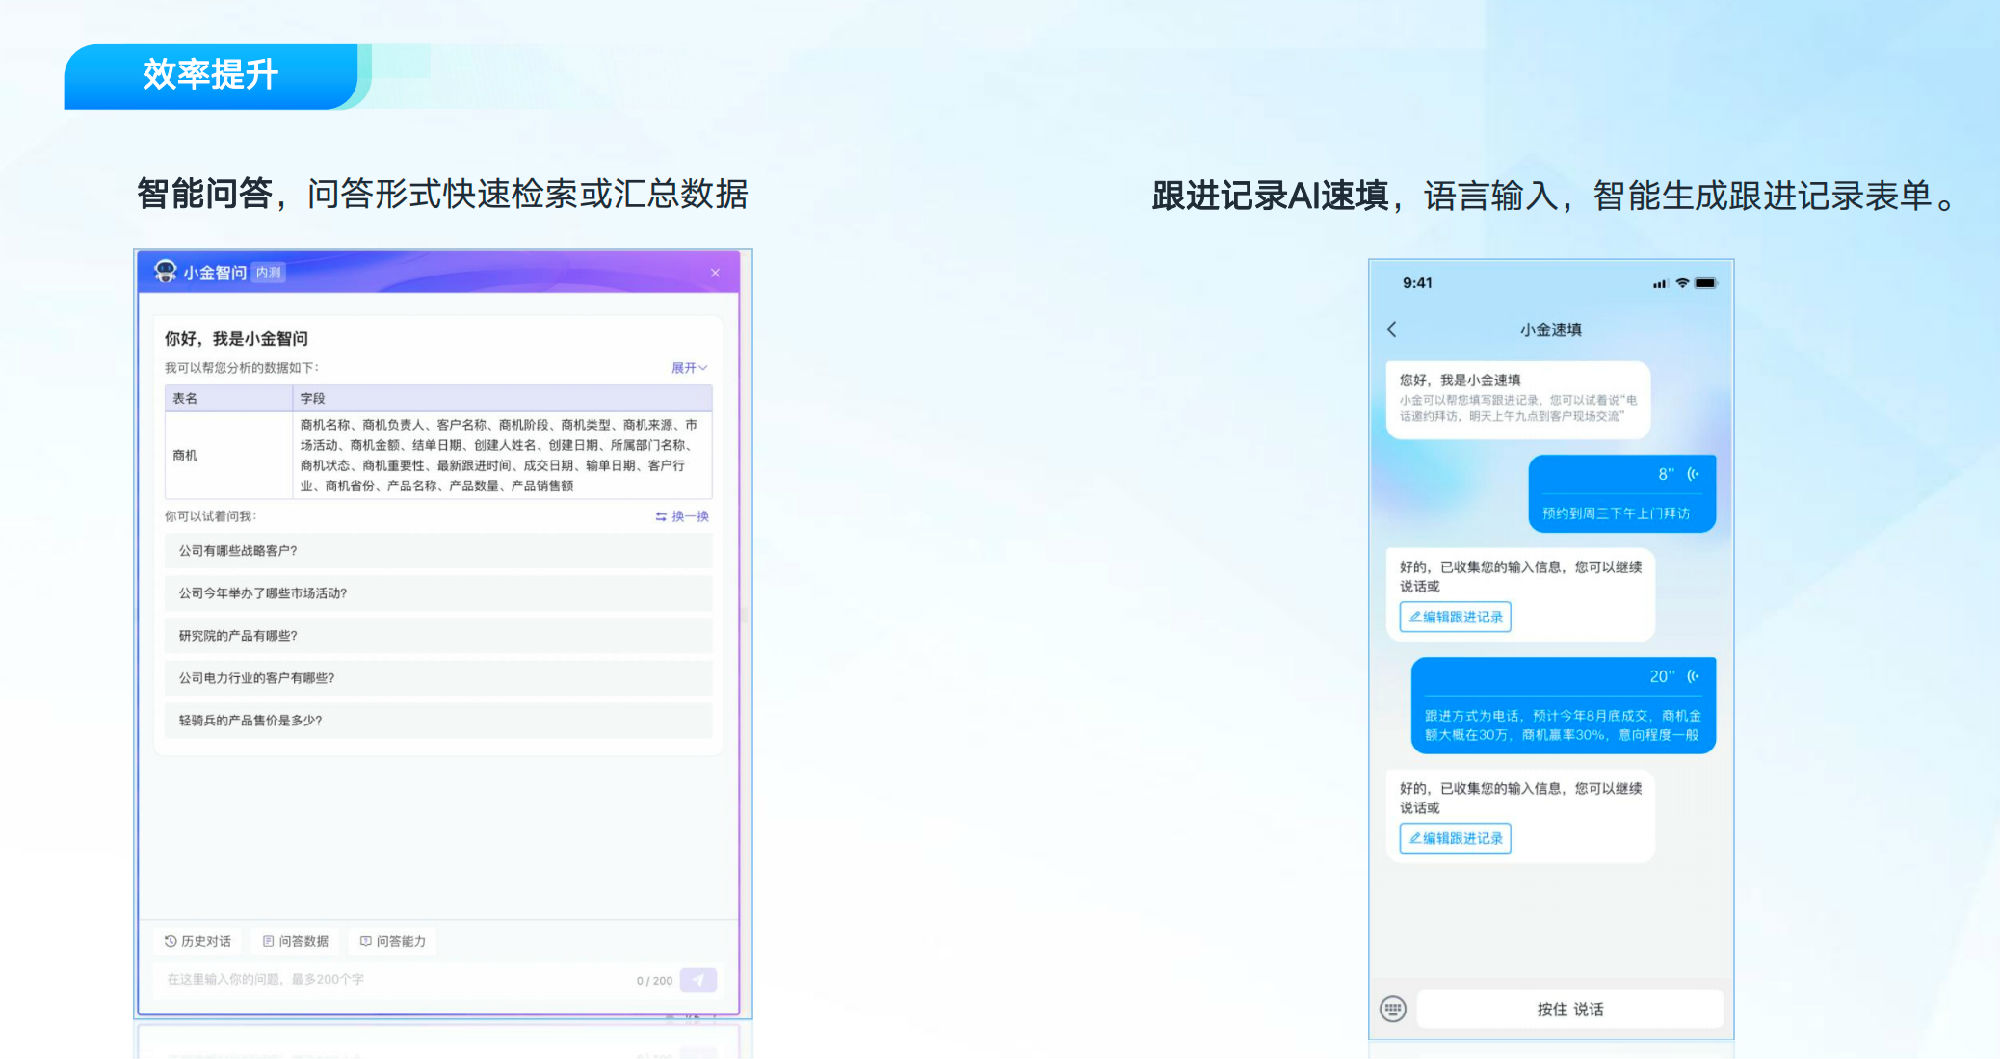Refresh suggested questions with 换一换
The image size is (2000, 1059).
click(682, 516)
